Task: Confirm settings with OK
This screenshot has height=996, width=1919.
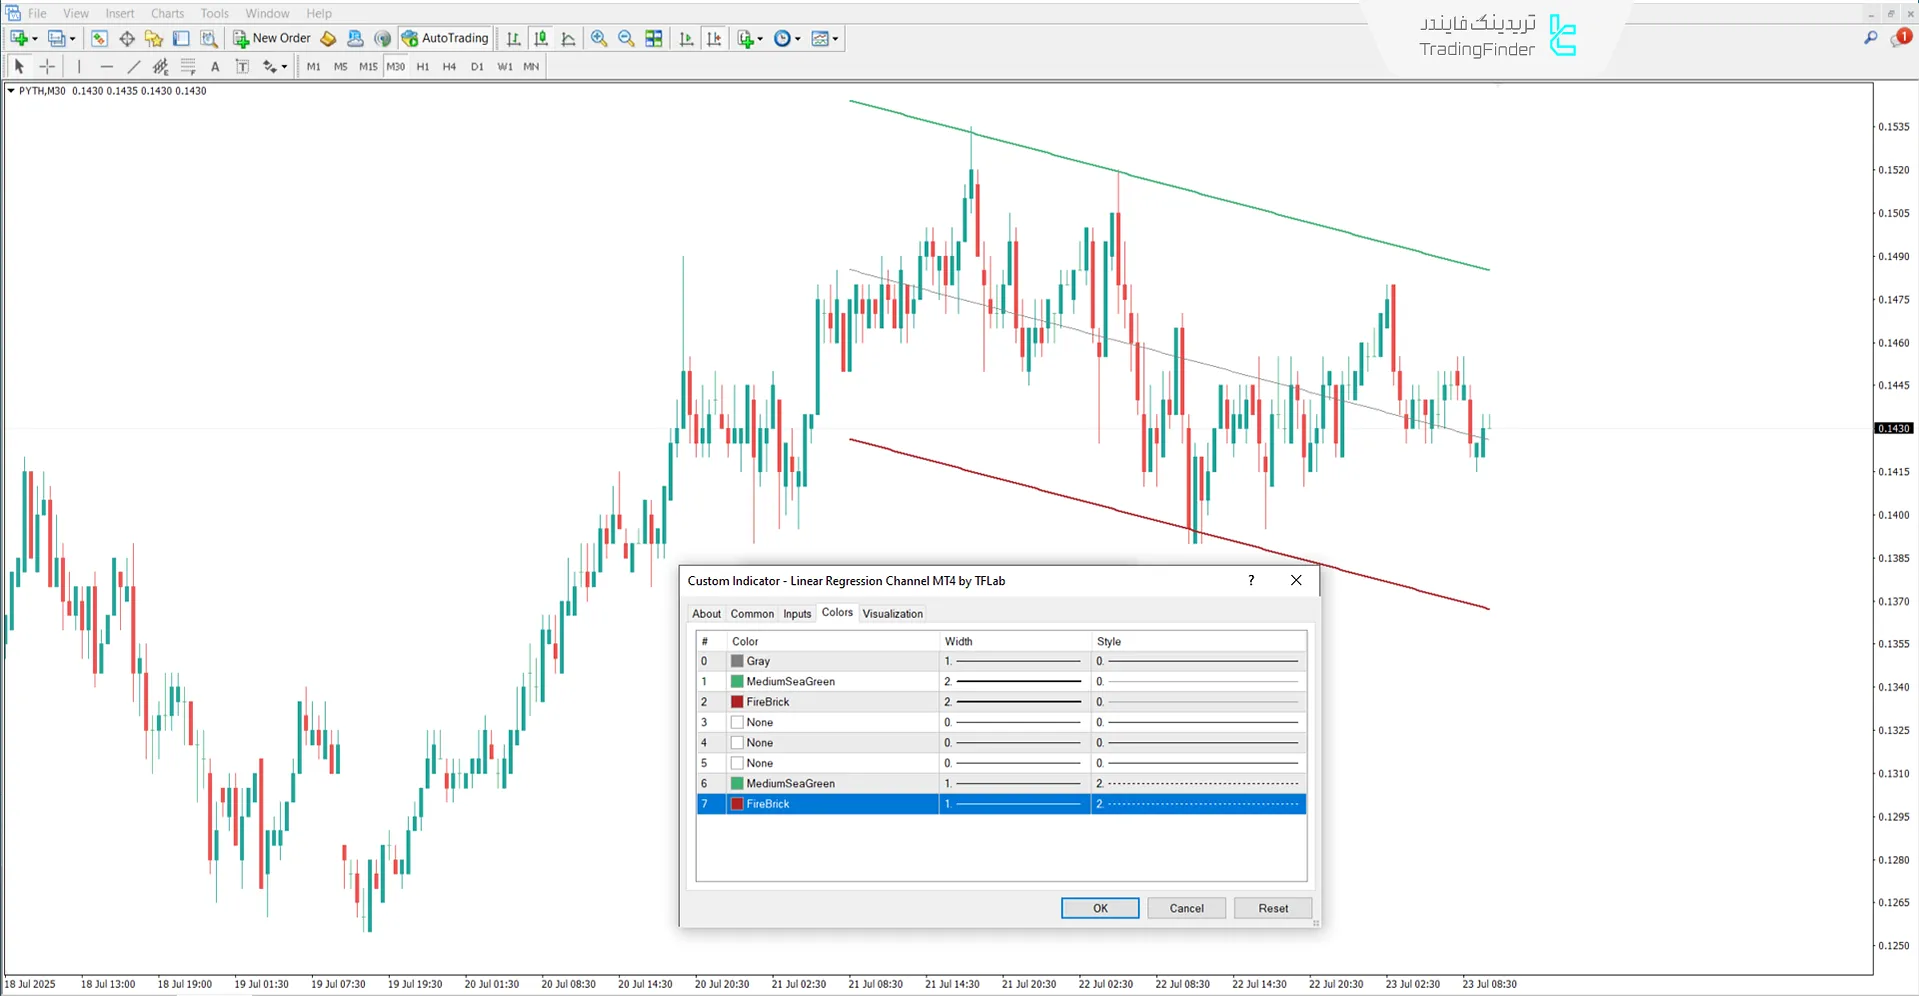Action: tap(1099, 907)
